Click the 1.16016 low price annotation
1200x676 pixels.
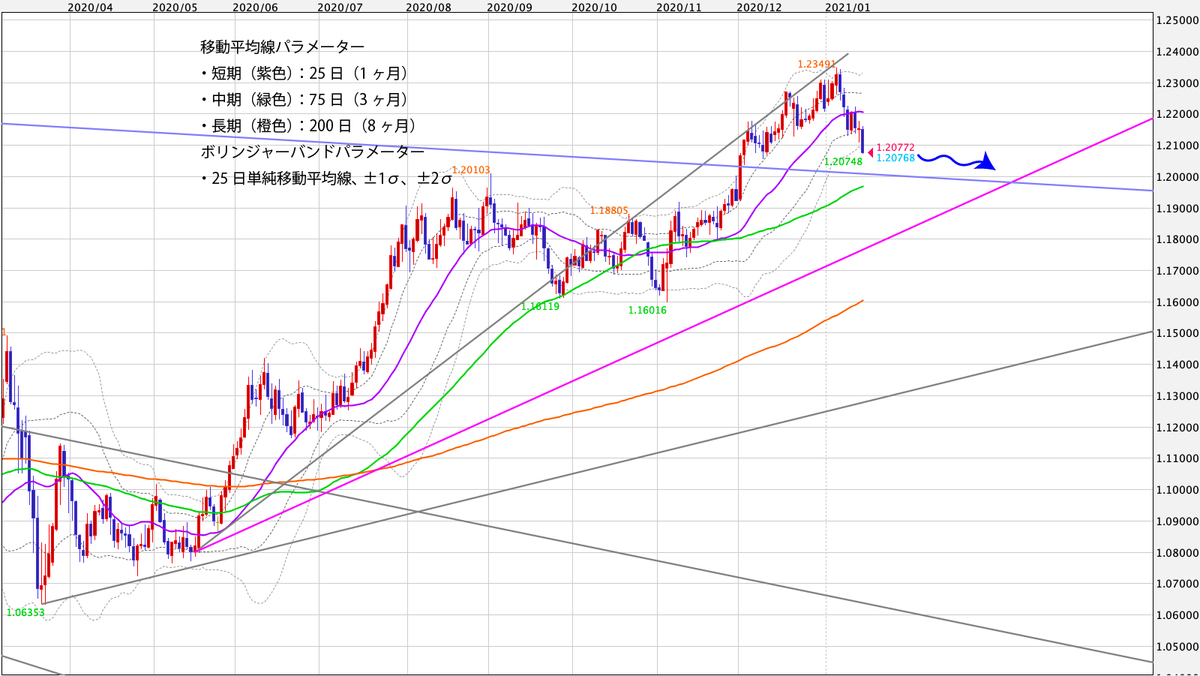pos(647,311)
